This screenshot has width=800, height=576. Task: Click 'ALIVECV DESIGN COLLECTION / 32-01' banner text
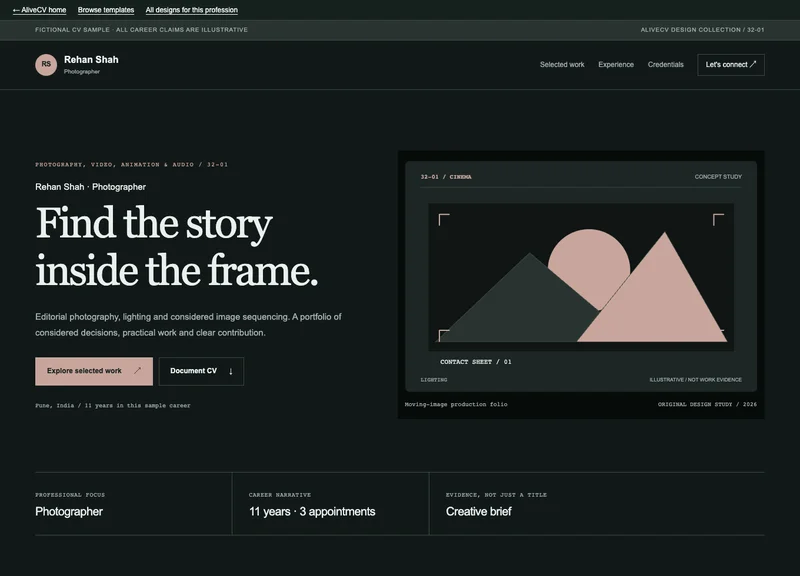click(x=703, y=30)
